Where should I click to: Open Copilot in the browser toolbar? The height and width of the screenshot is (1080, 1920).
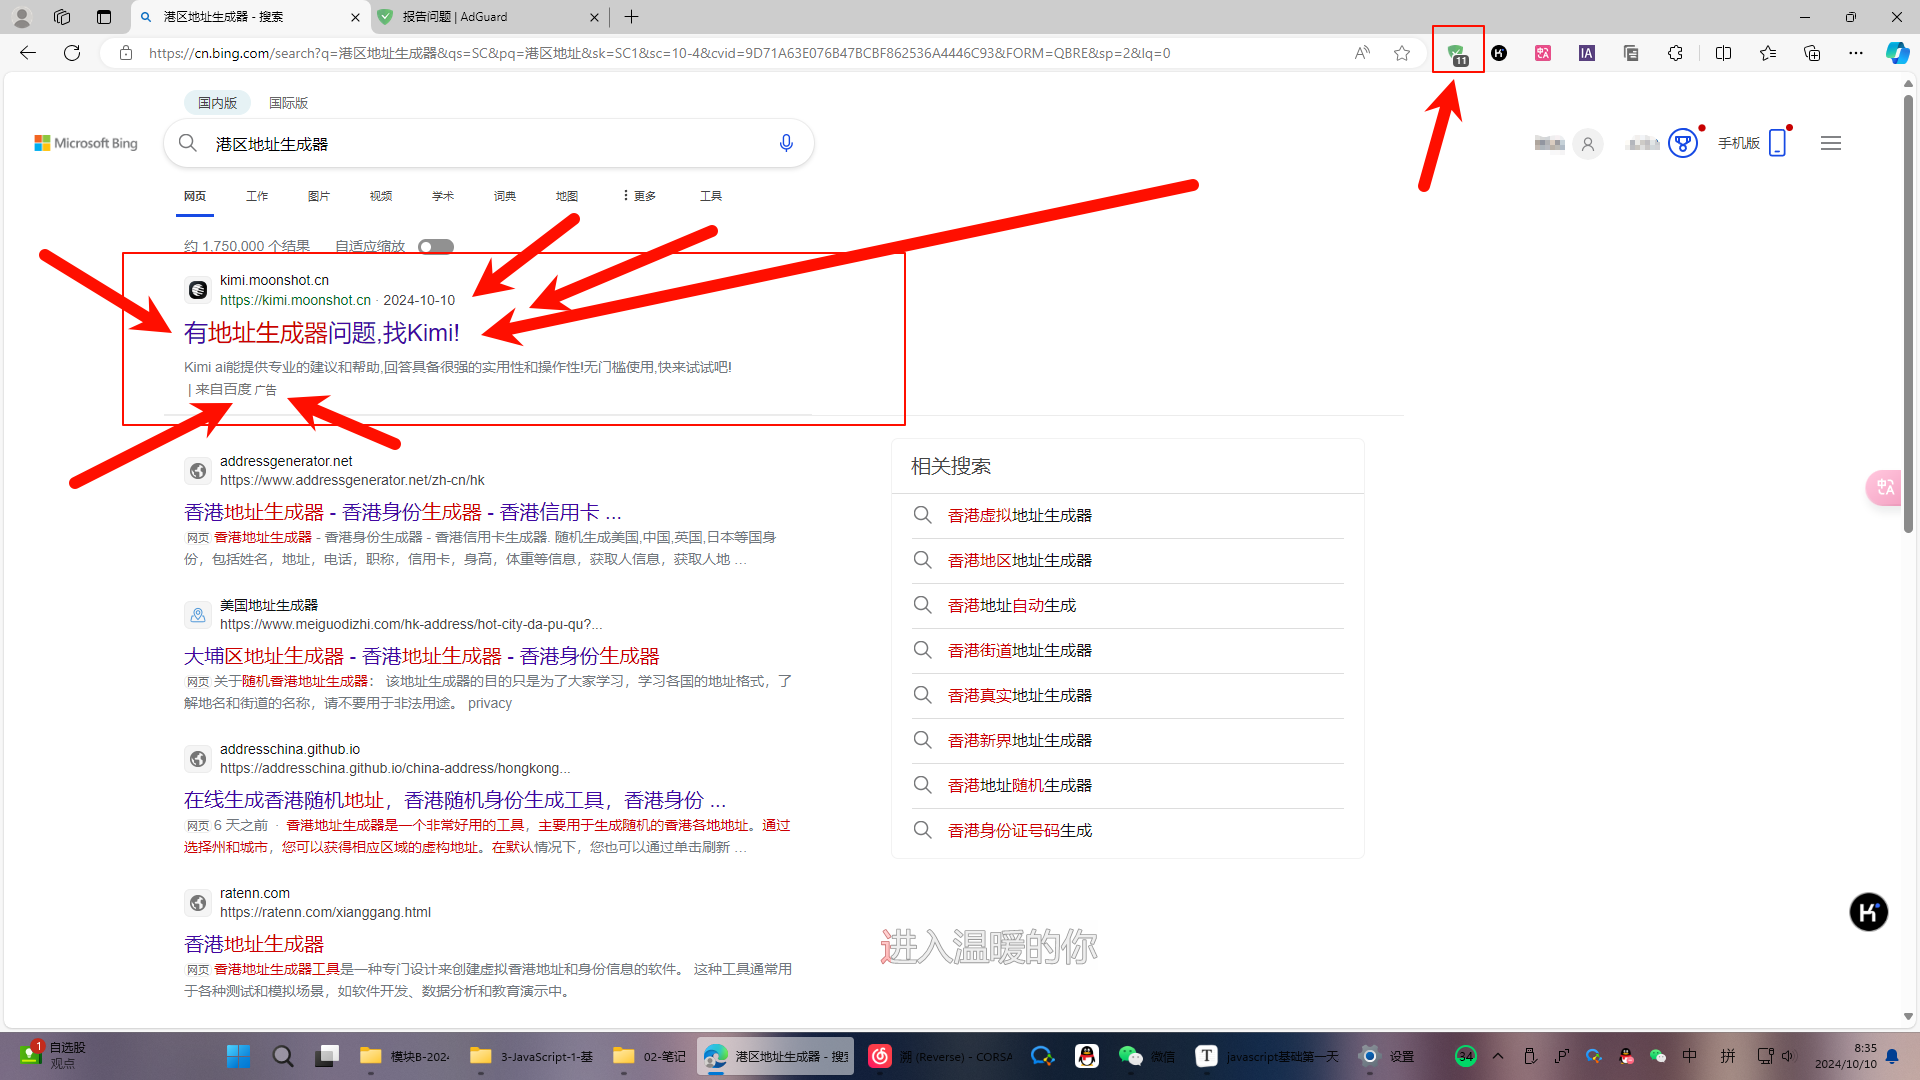[x=1897, y=53]
